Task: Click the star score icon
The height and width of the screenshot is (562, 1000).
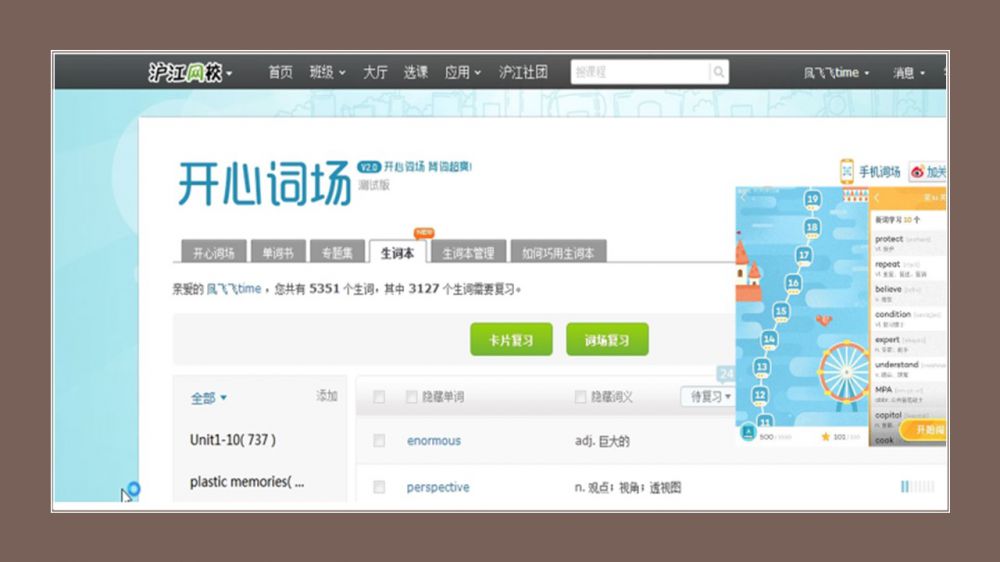Action: [x=826, y=437]
